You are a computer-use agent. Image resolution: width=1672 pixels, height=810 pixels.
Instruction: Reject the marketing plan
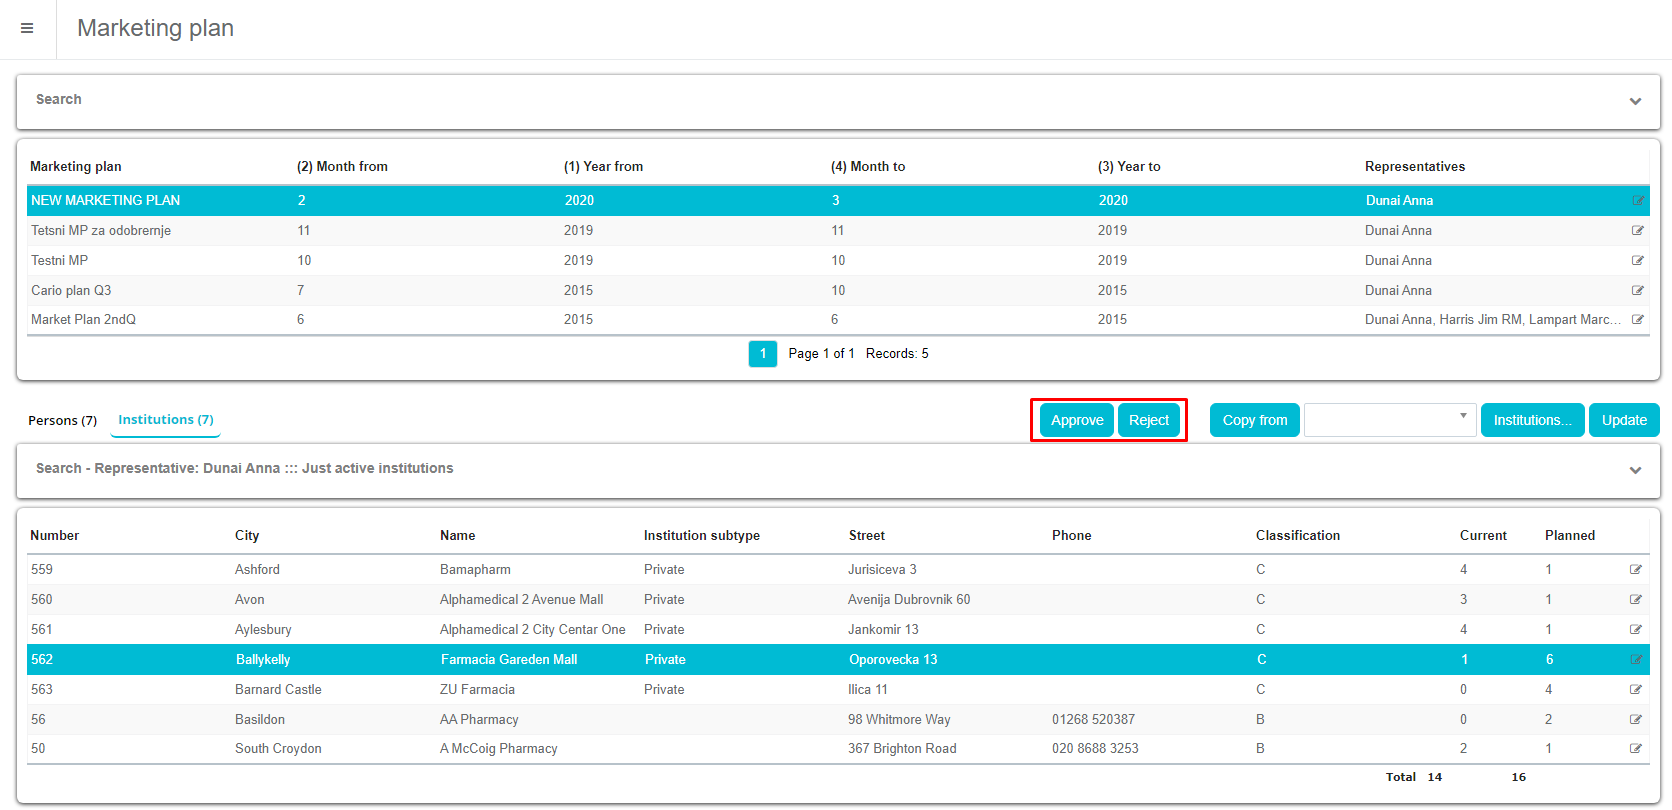[x=1149, y=420]
